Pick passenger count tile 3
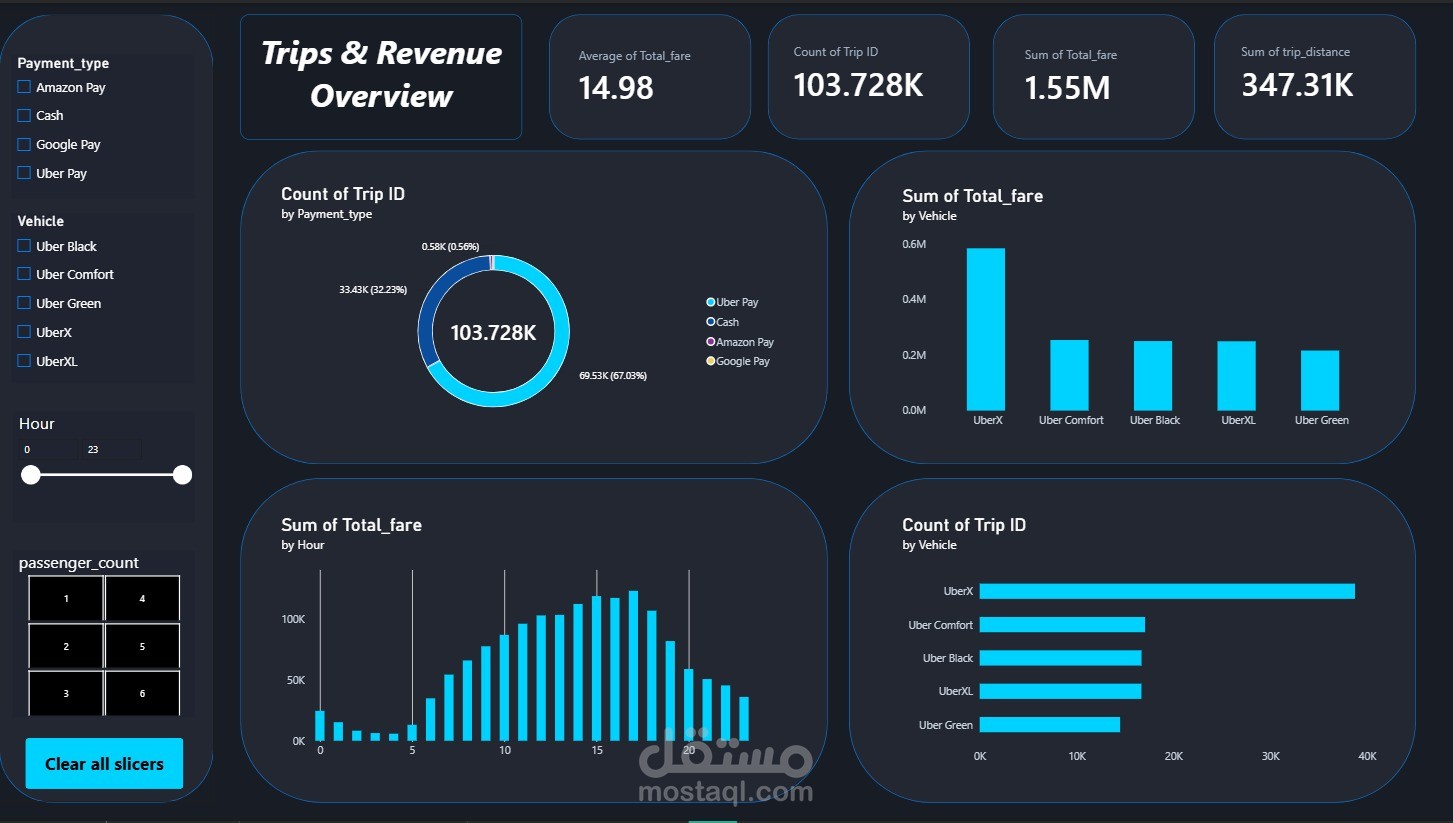 click(x=66, y=693)
